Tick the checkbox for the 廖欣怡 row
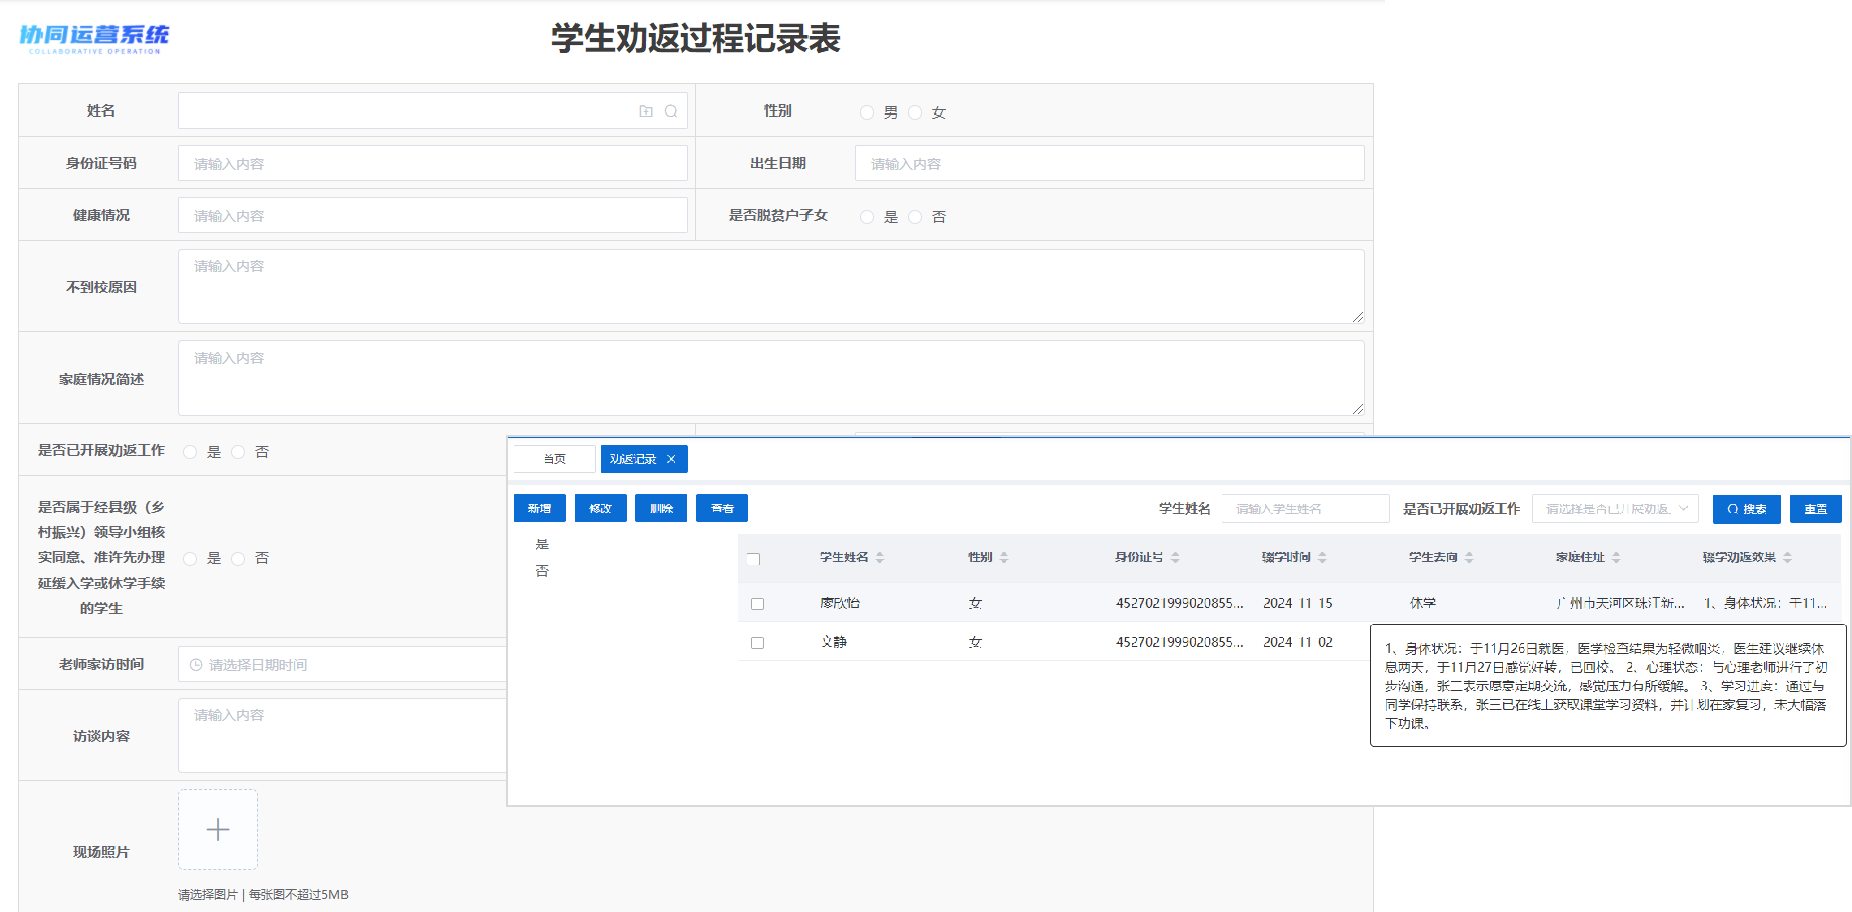Viewport: 1852px width, 912px height. 757,604
